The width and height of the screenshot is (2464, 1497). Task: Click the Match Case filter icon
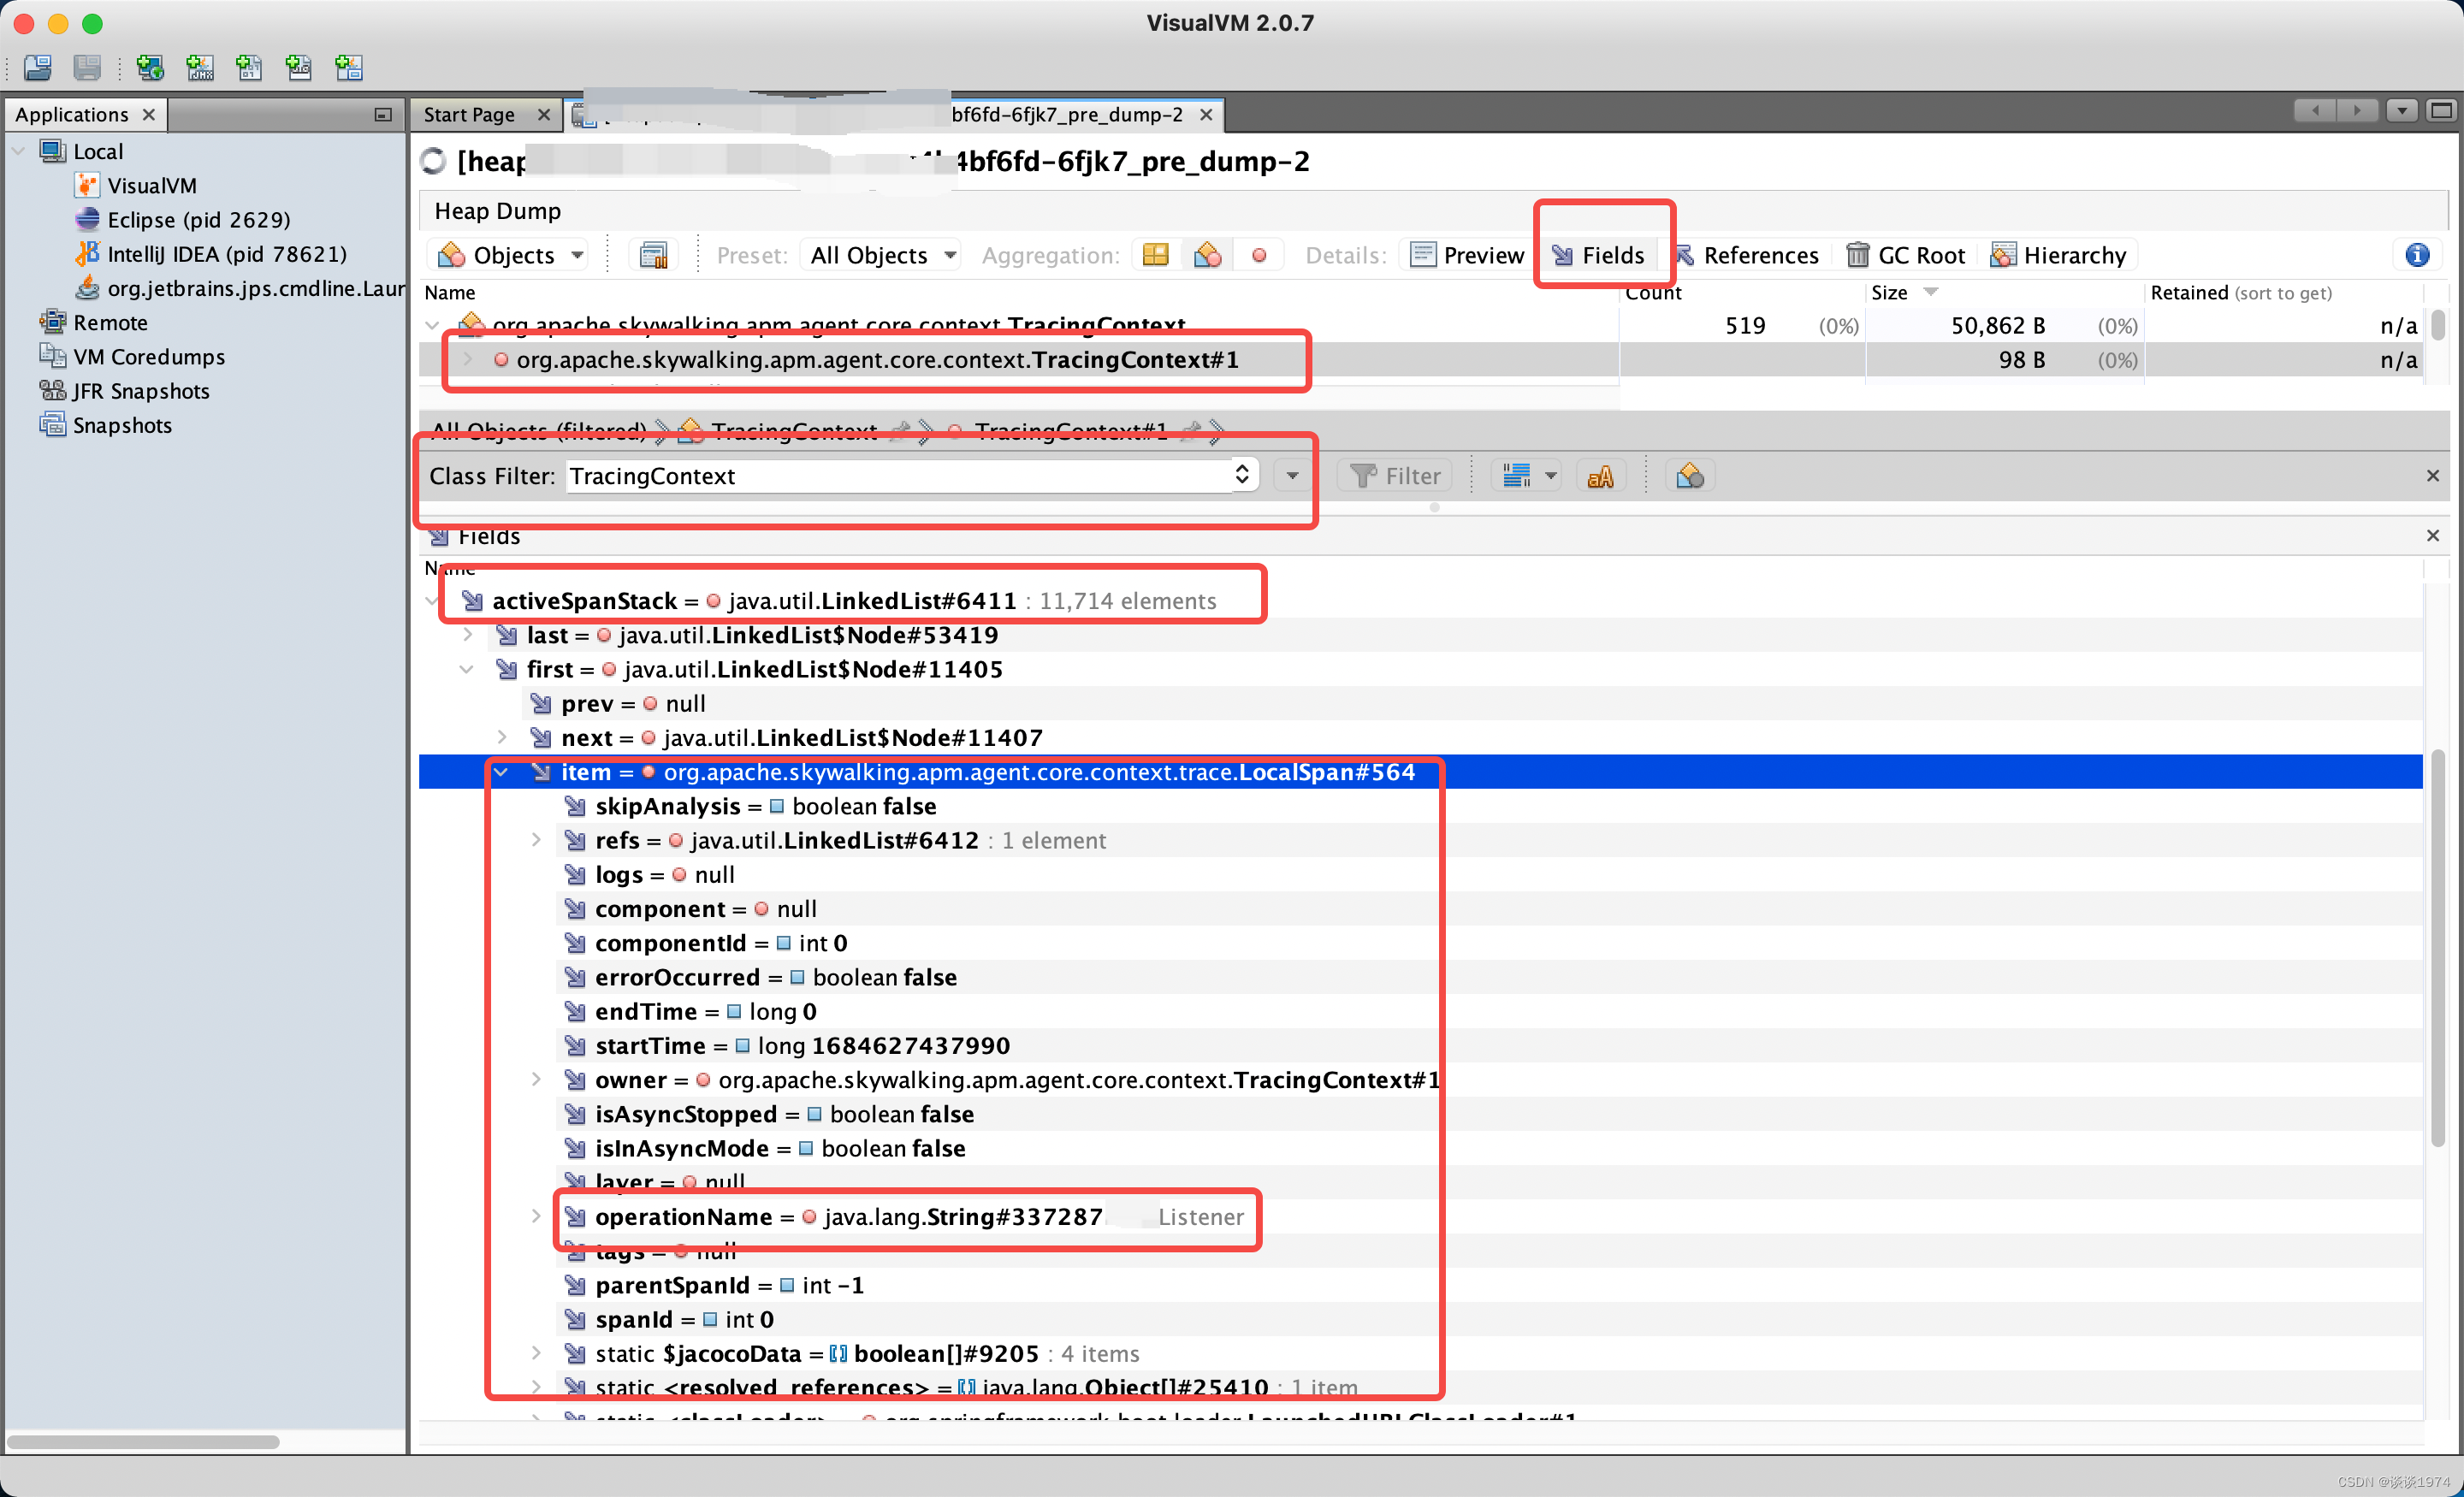pos(1599,476)
